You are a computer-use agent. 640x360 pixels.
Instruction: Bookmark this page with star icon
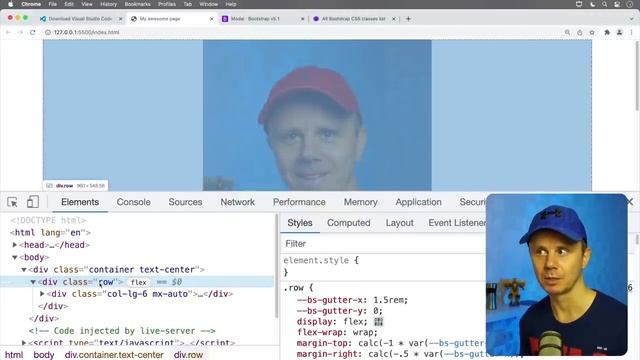click(x=592, y=32)
